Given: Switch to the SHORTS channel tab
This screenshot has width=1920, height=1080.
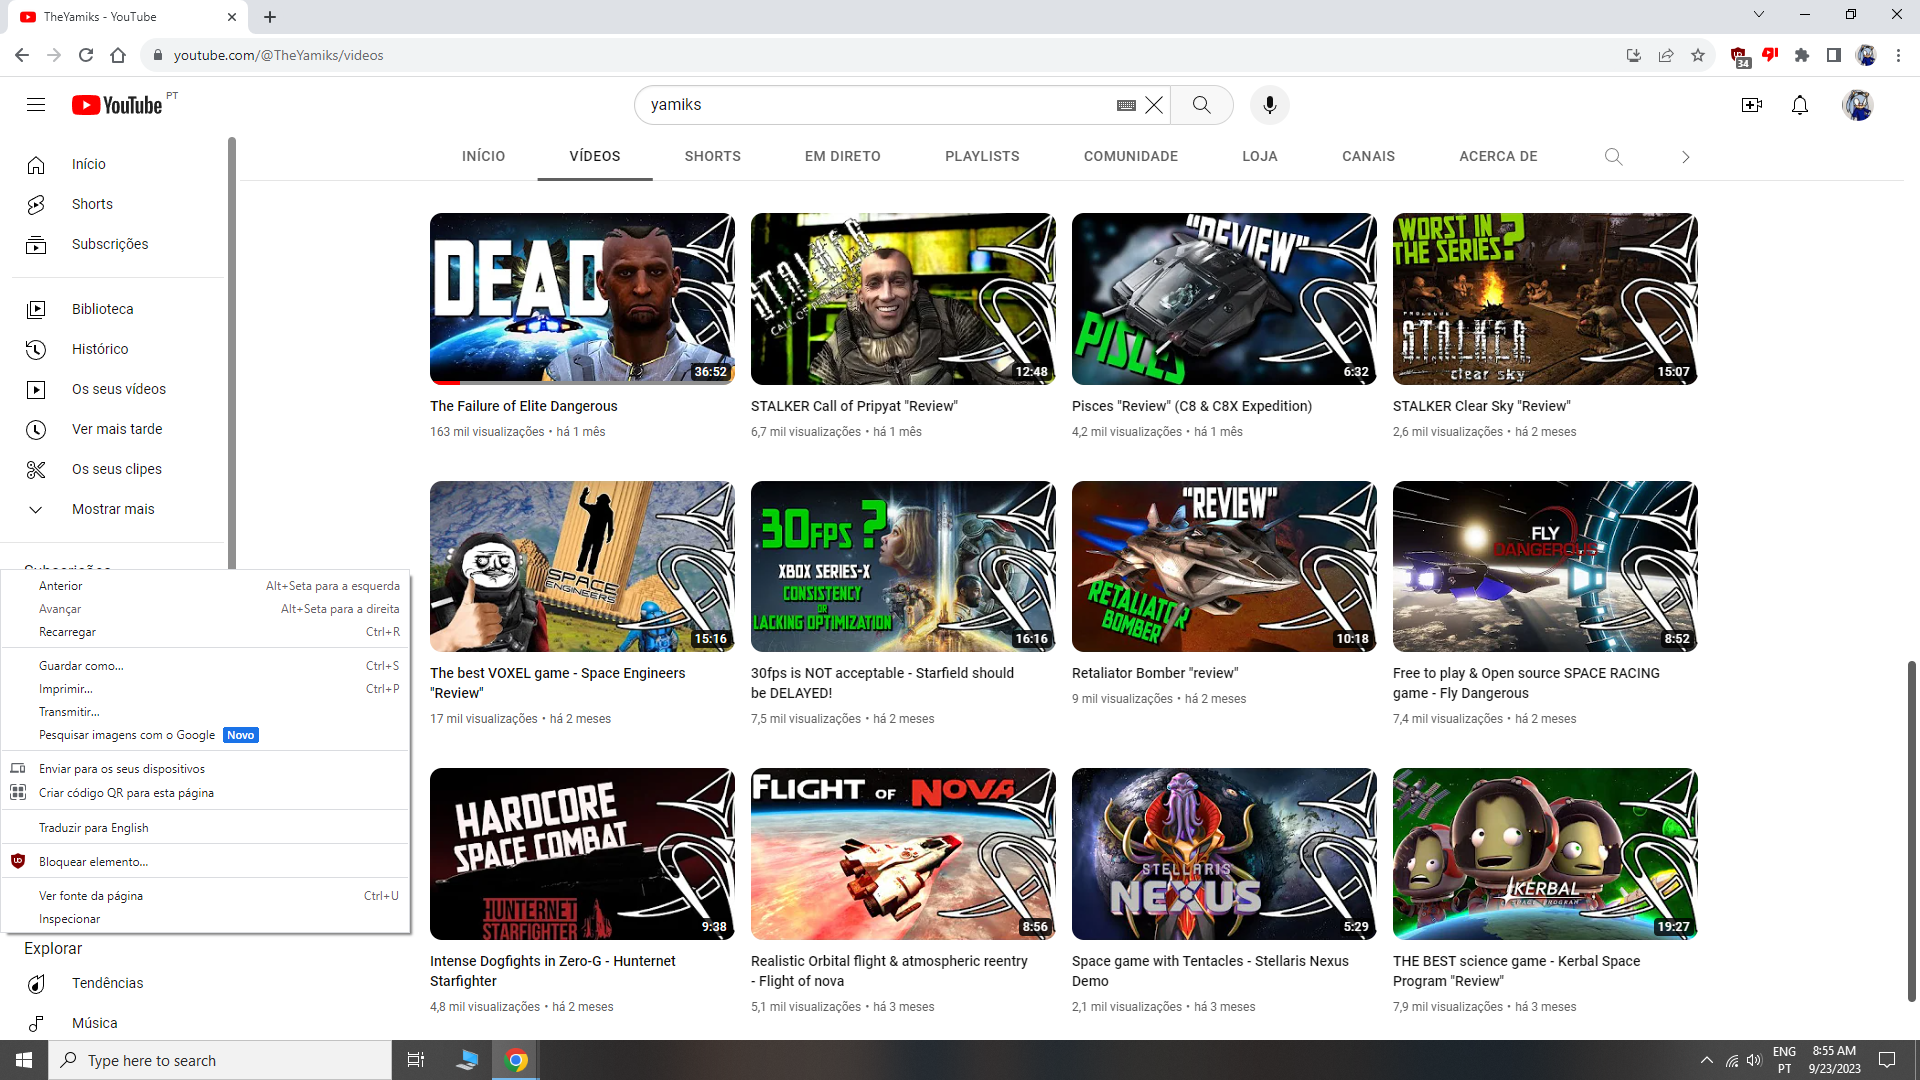Looking at the screenshot, I should tap(713, 157).
